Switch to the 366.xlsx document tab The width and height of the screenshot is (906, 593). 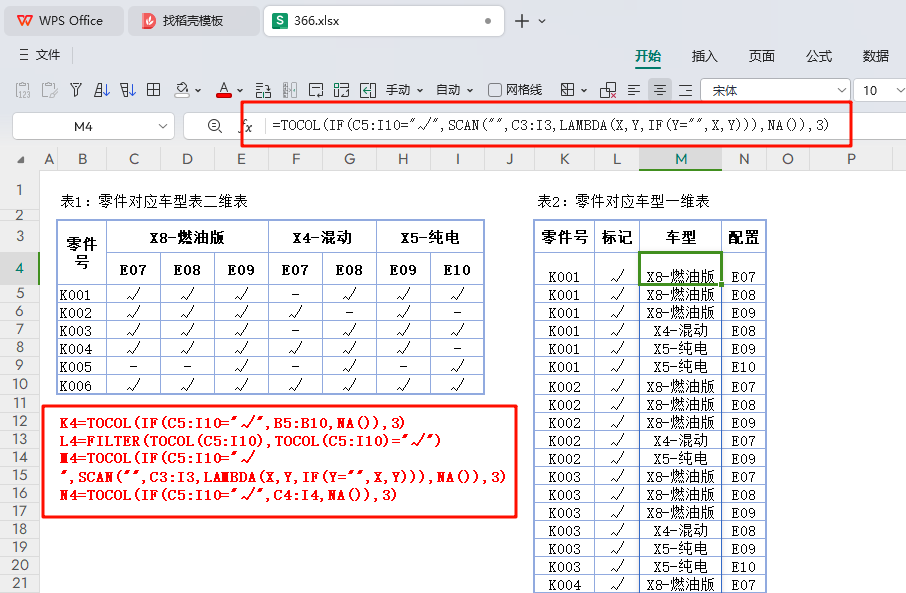[x=384, y=21]
